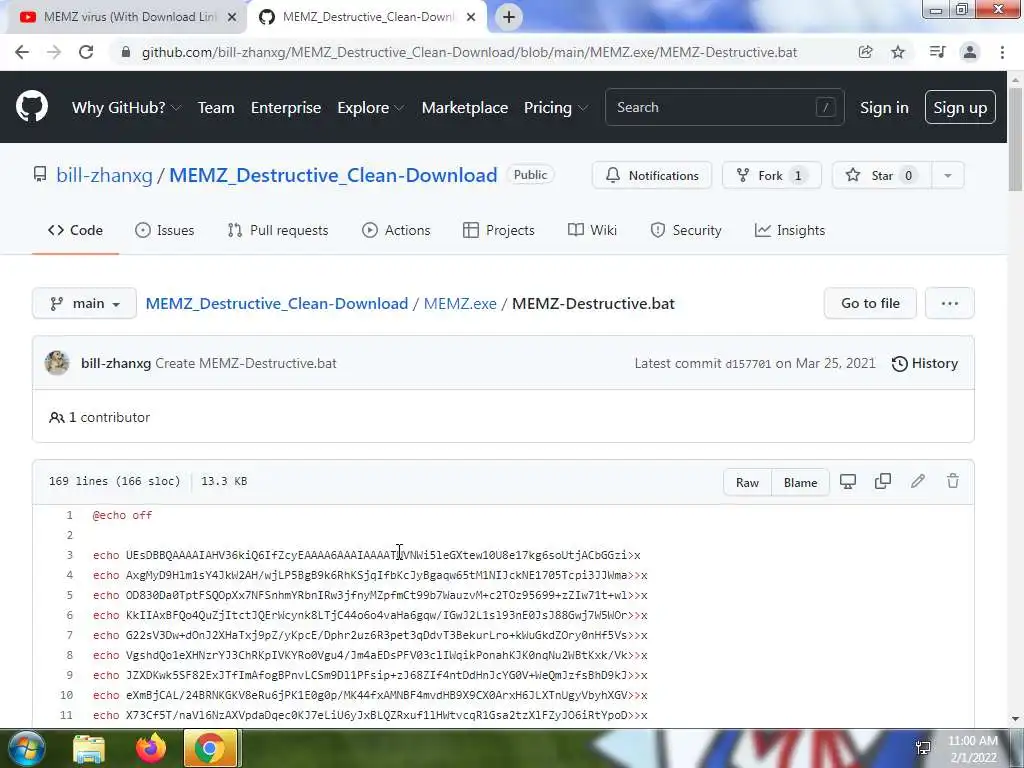
Task: Click the Fork button
Action: point(771,175)
